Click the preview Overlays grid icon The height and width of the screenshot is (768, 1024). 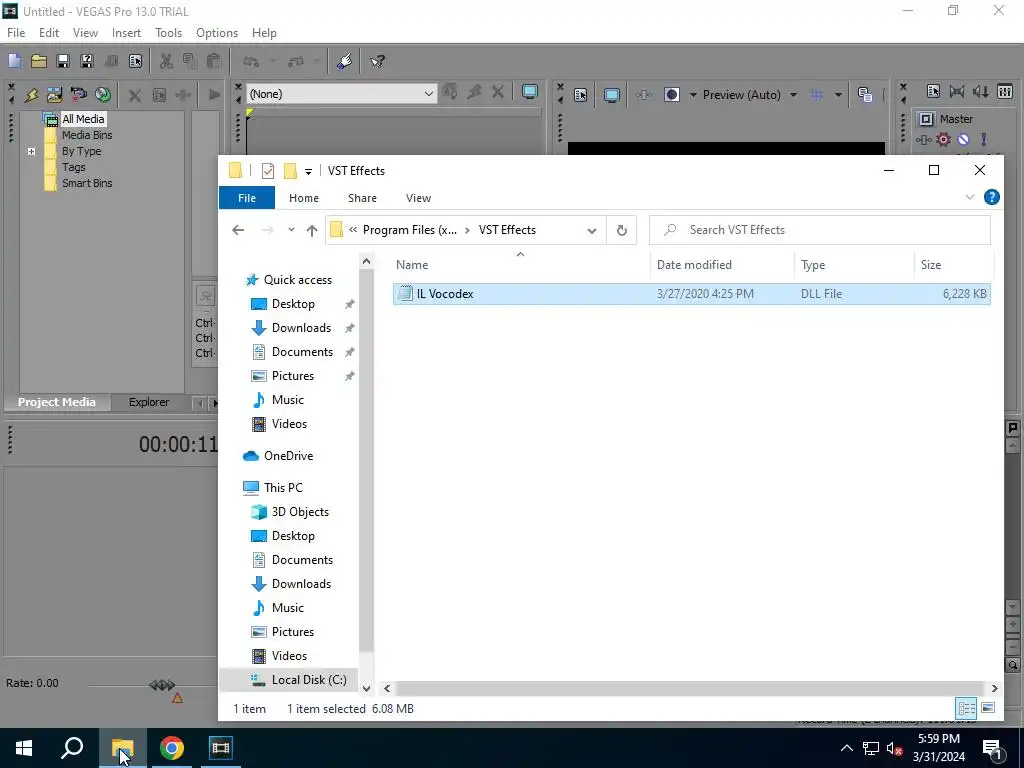click(x=816, y=95)
